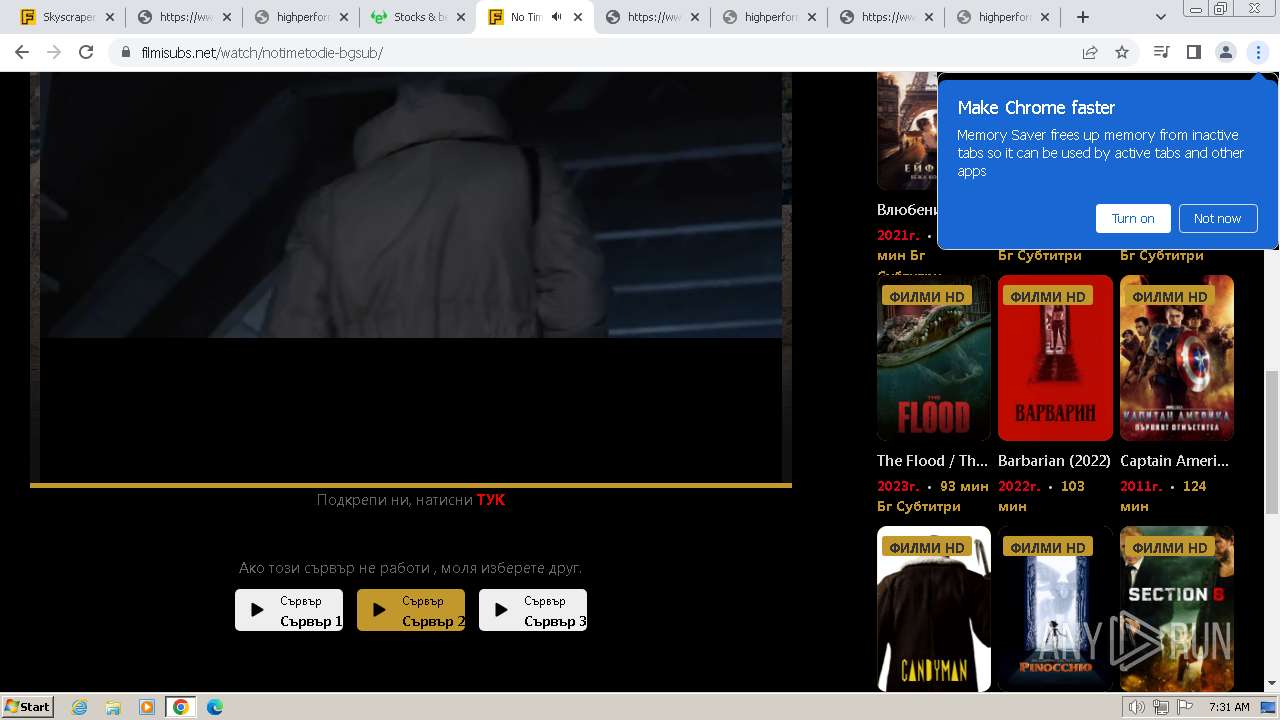Open Chrome three-dot menu
1280x720 pixels.
coord(1258,52)
